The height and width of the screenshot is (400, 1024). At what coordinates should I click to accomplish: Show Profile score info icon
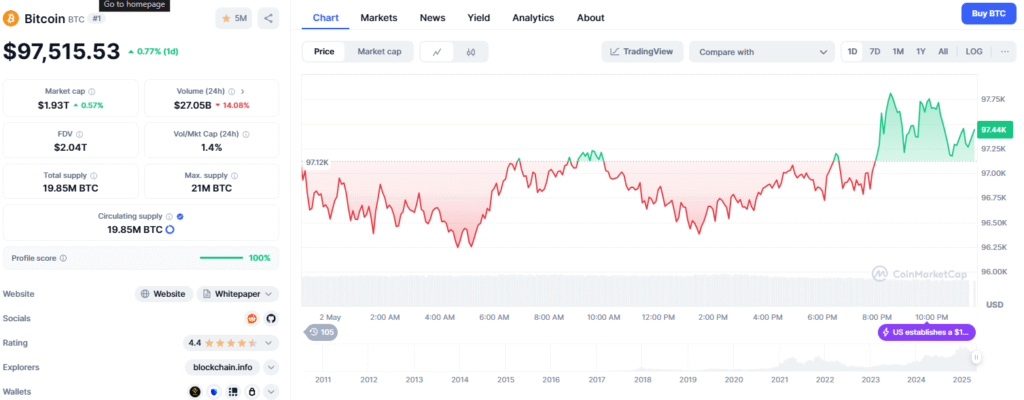pyautogui.click(x=63, y=258)
